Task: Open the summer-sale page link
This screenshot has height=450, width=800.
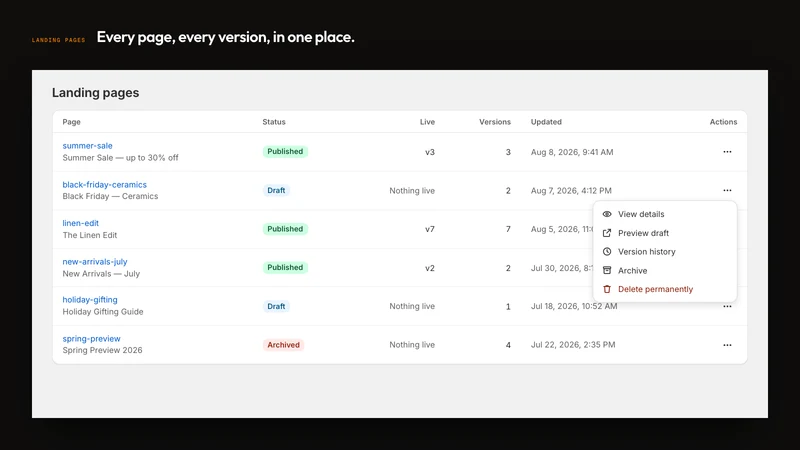Action: pos(87,145)
